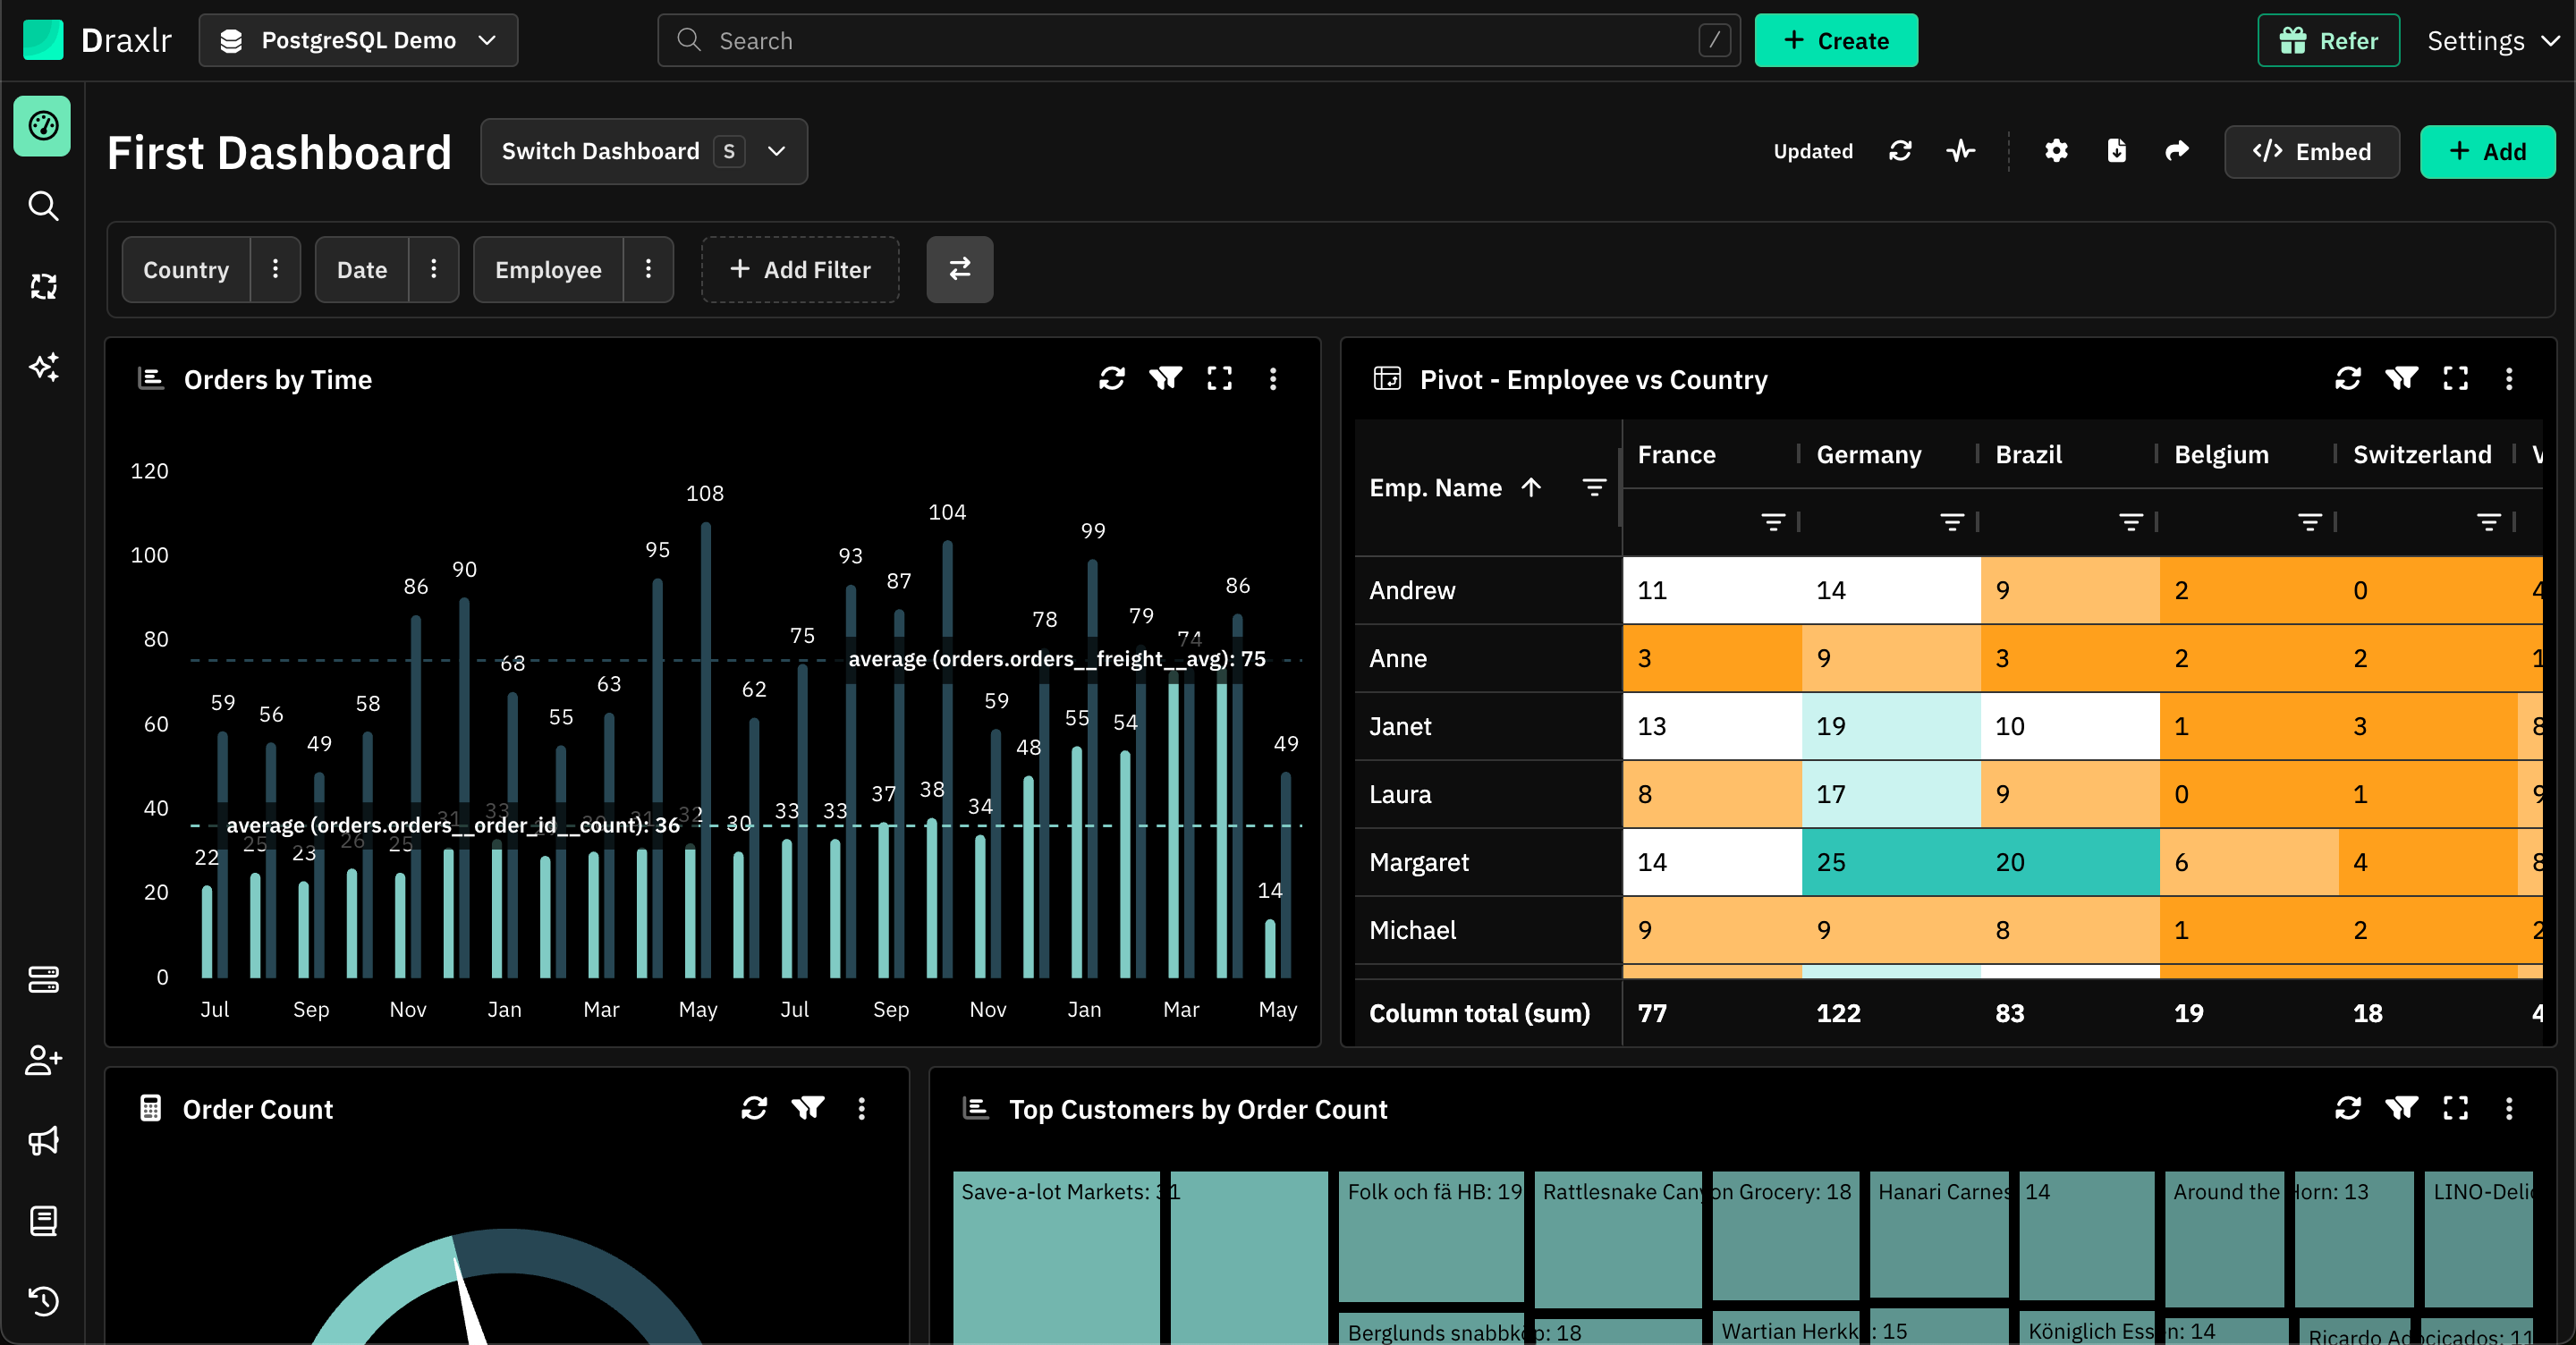Open filter icon on Order Count card

(x=807, y=1108)
